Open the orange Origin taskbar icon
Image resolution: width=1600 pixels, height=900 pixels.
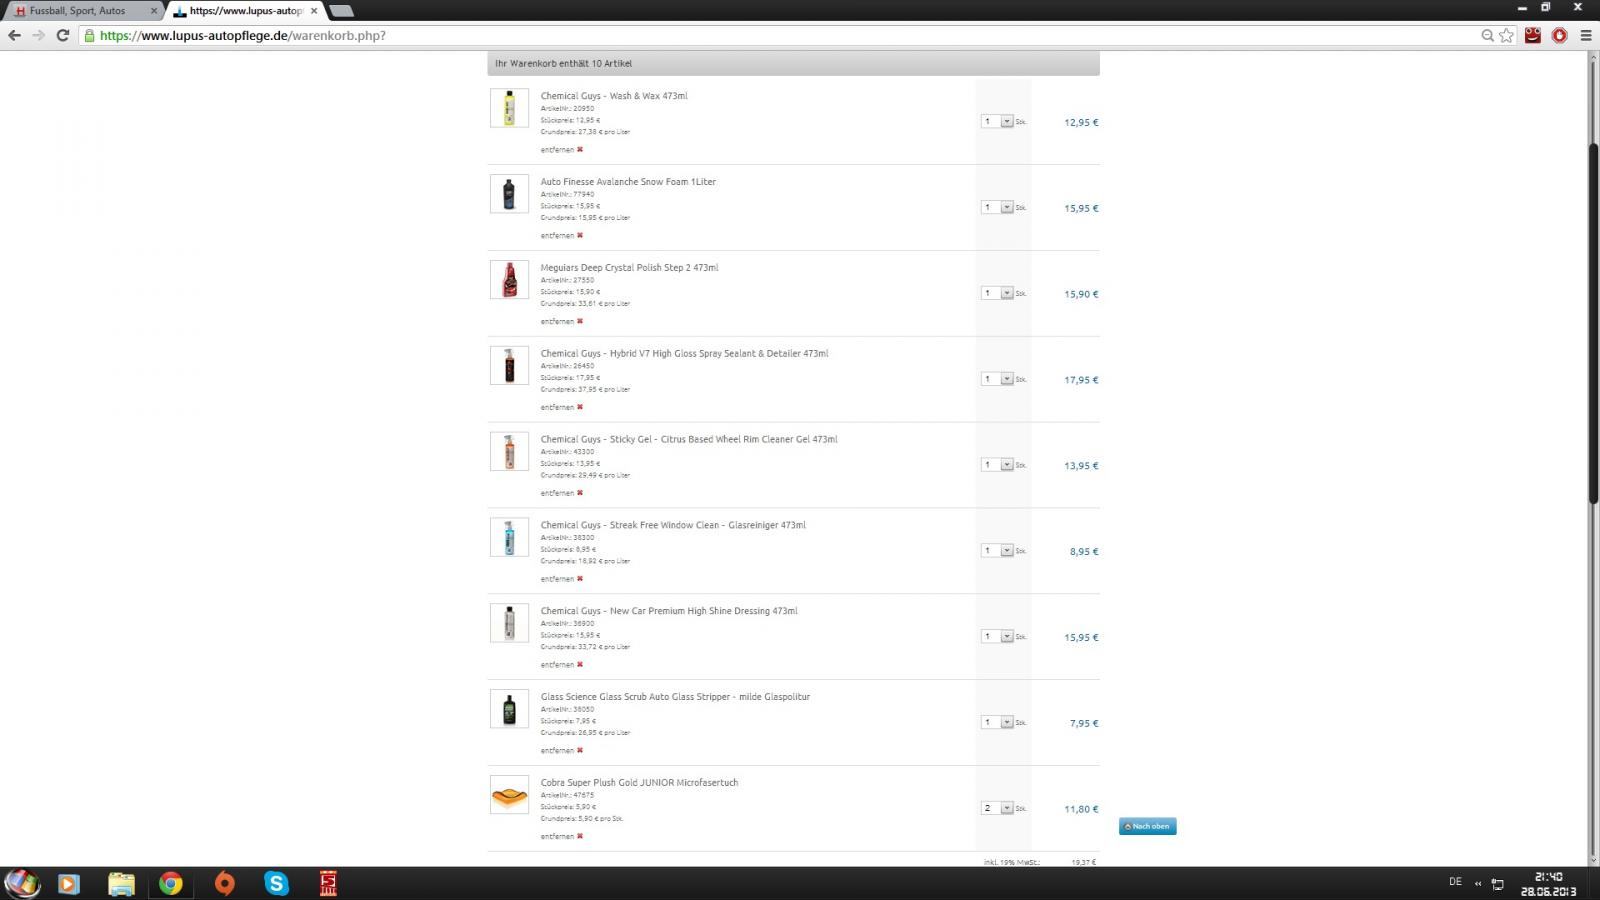pyautogui.click(x=225, y=883)
